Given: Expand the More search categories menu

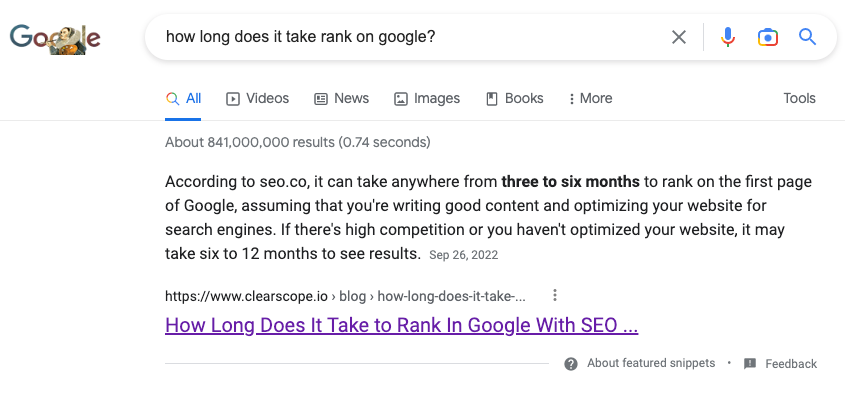Looking at the screenshot, I should pyautogui.click(x=591, y=99).
